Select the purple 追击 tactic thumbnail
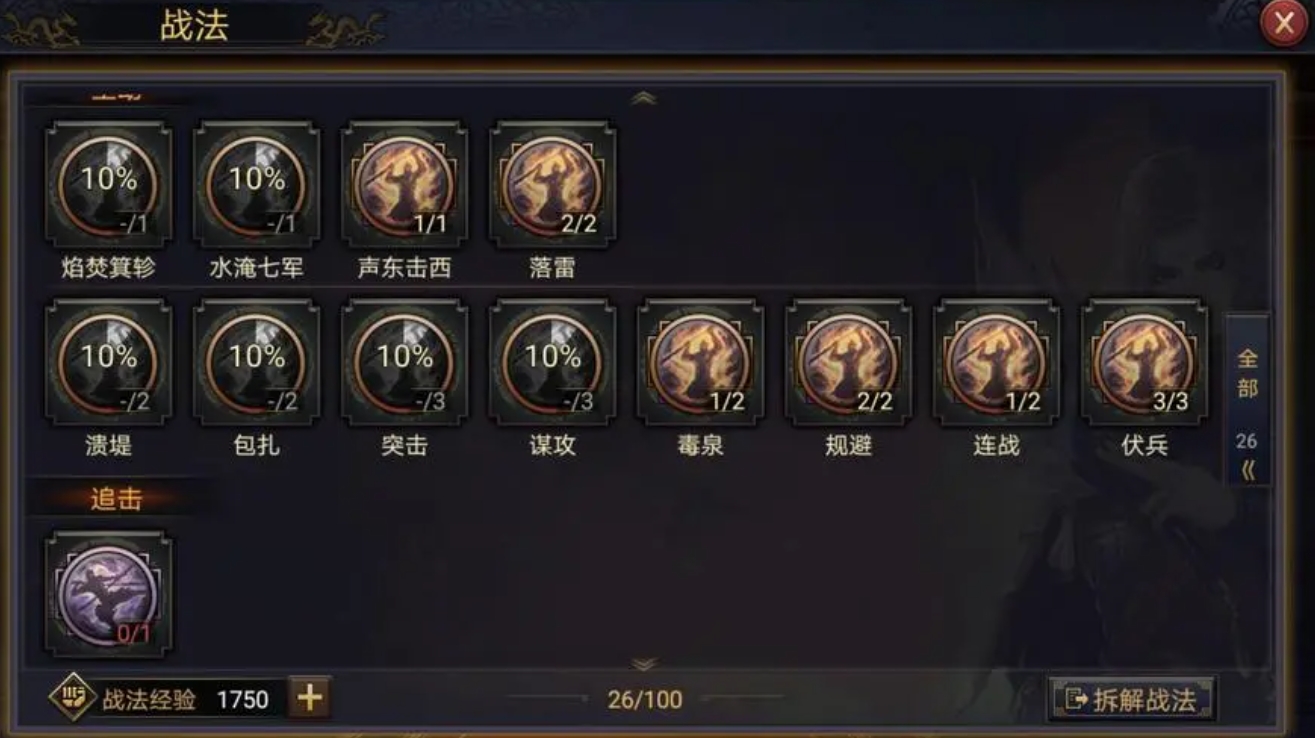The height and width of the screenshot is (738, 1315). [x=108, y=594]
